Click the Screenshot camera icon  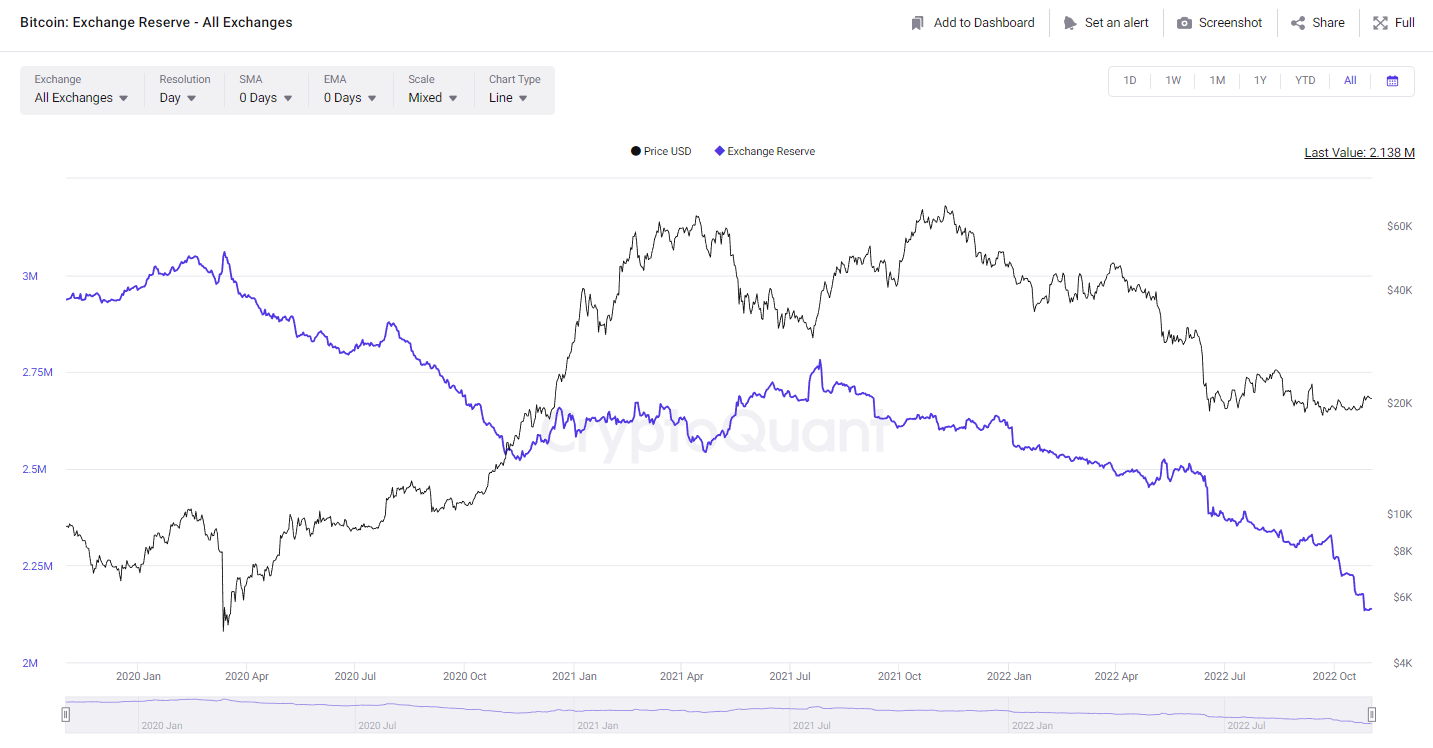[1184, 23]
